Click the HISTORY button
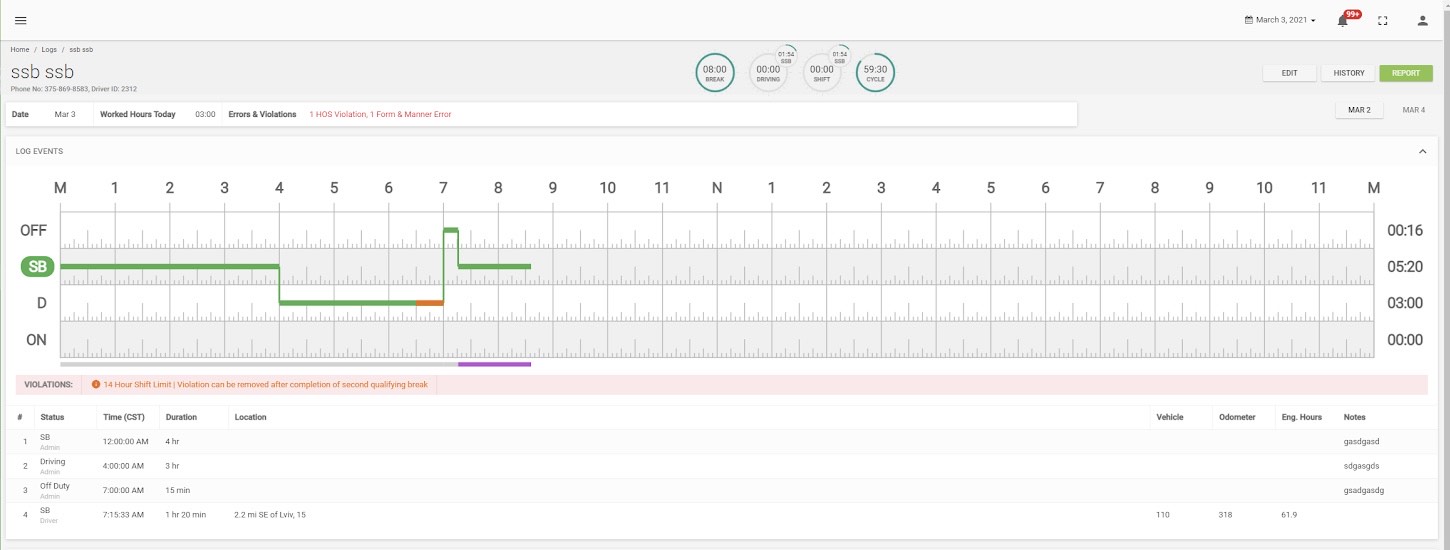This screenshot has height=550, width=1450. pos(1349,73)
